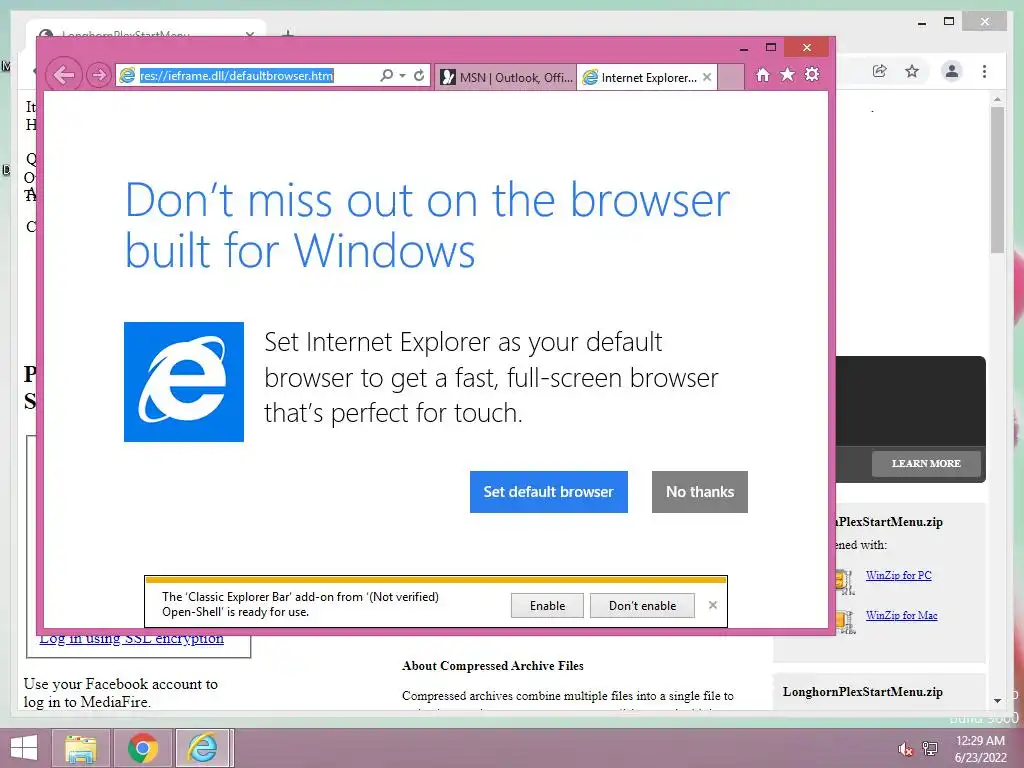Switch to the MSN Outlook tab
The height and width of the screenshot is (768, 1024).
tap(506, 77)
